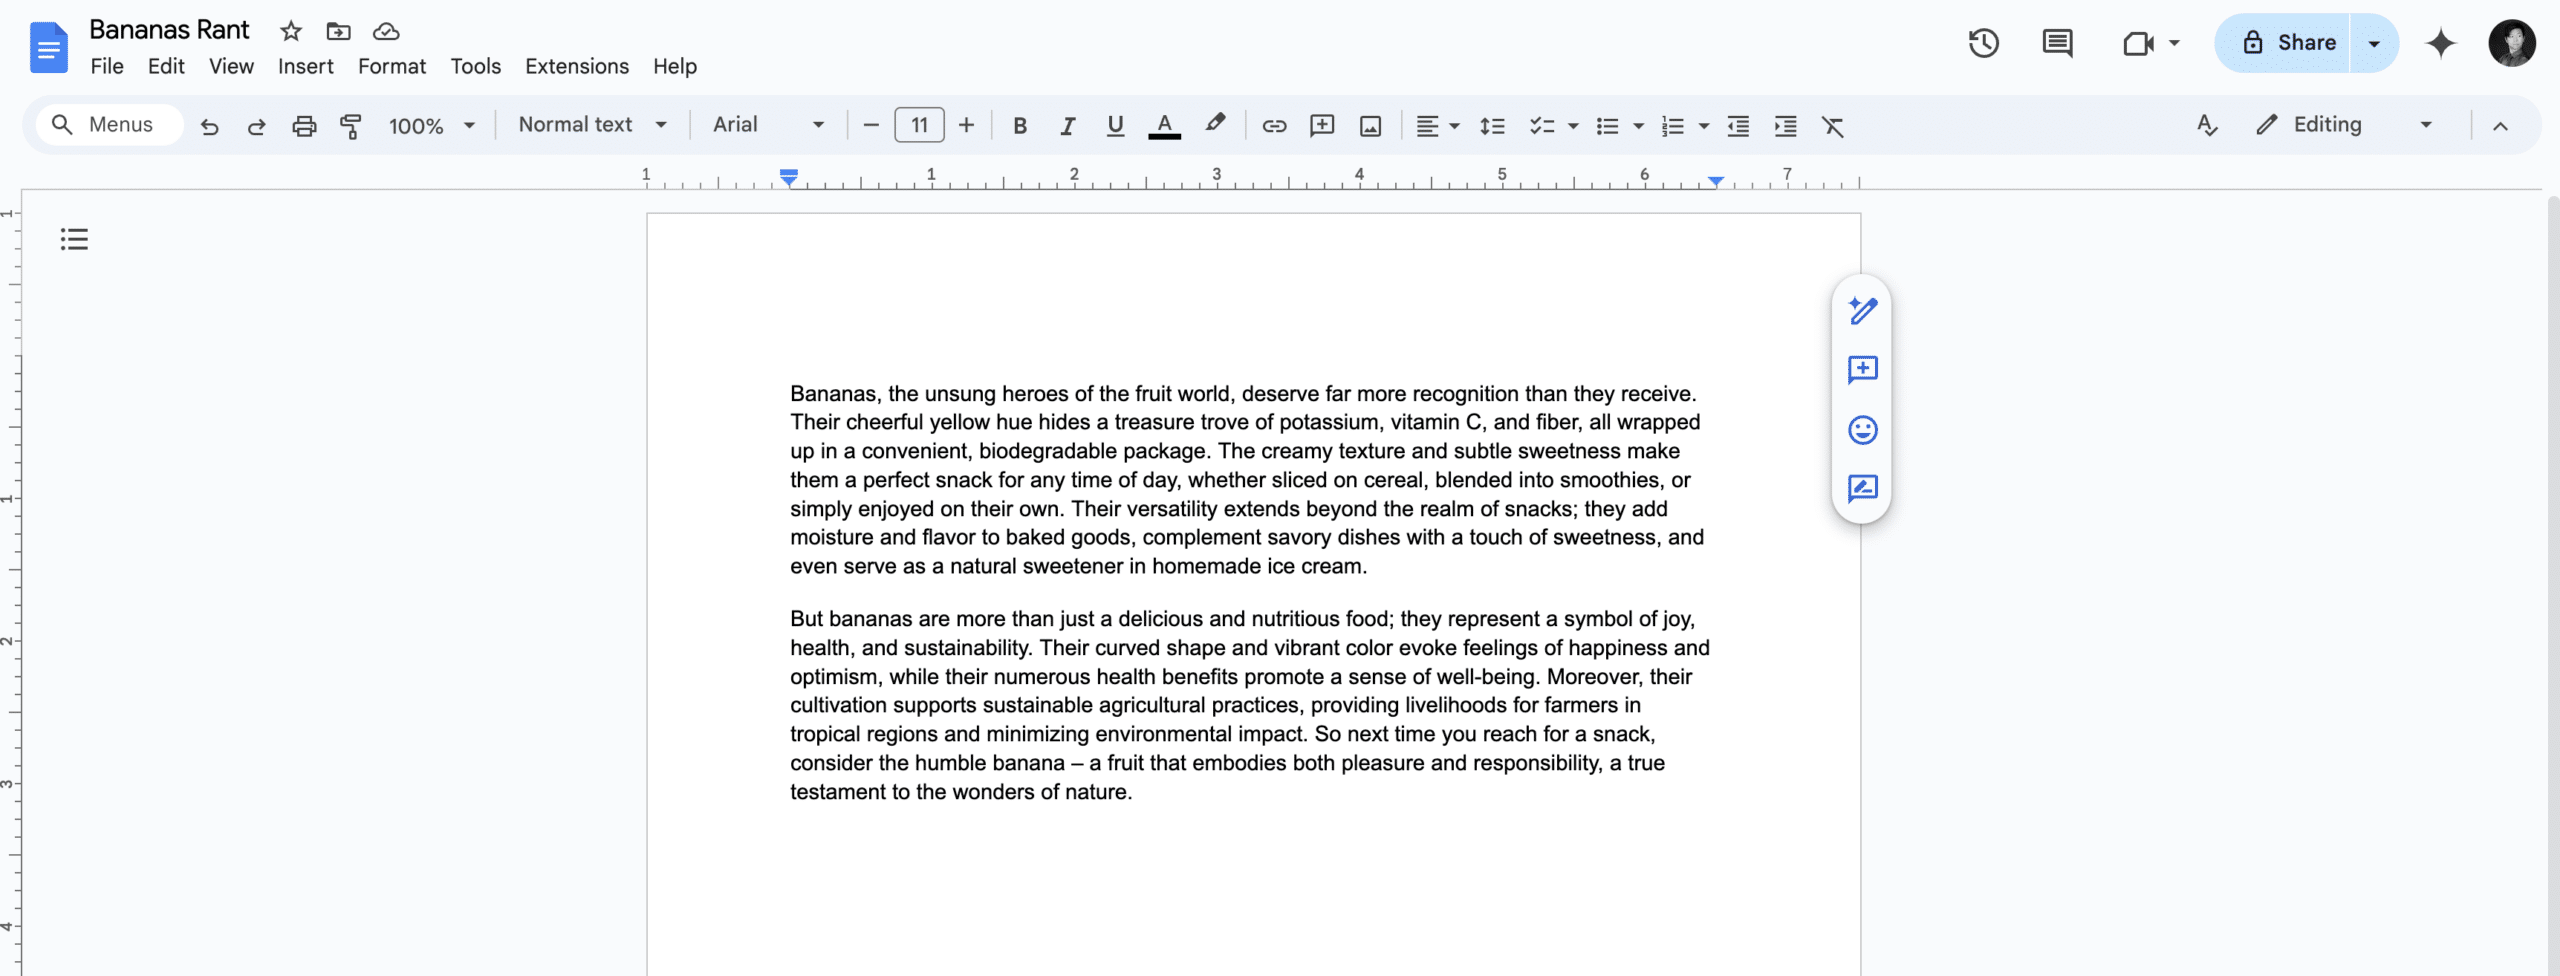Viewport: 2560px width, 976px height.
Task: Clear formatting from the text
Action: tap(1832, 126)
